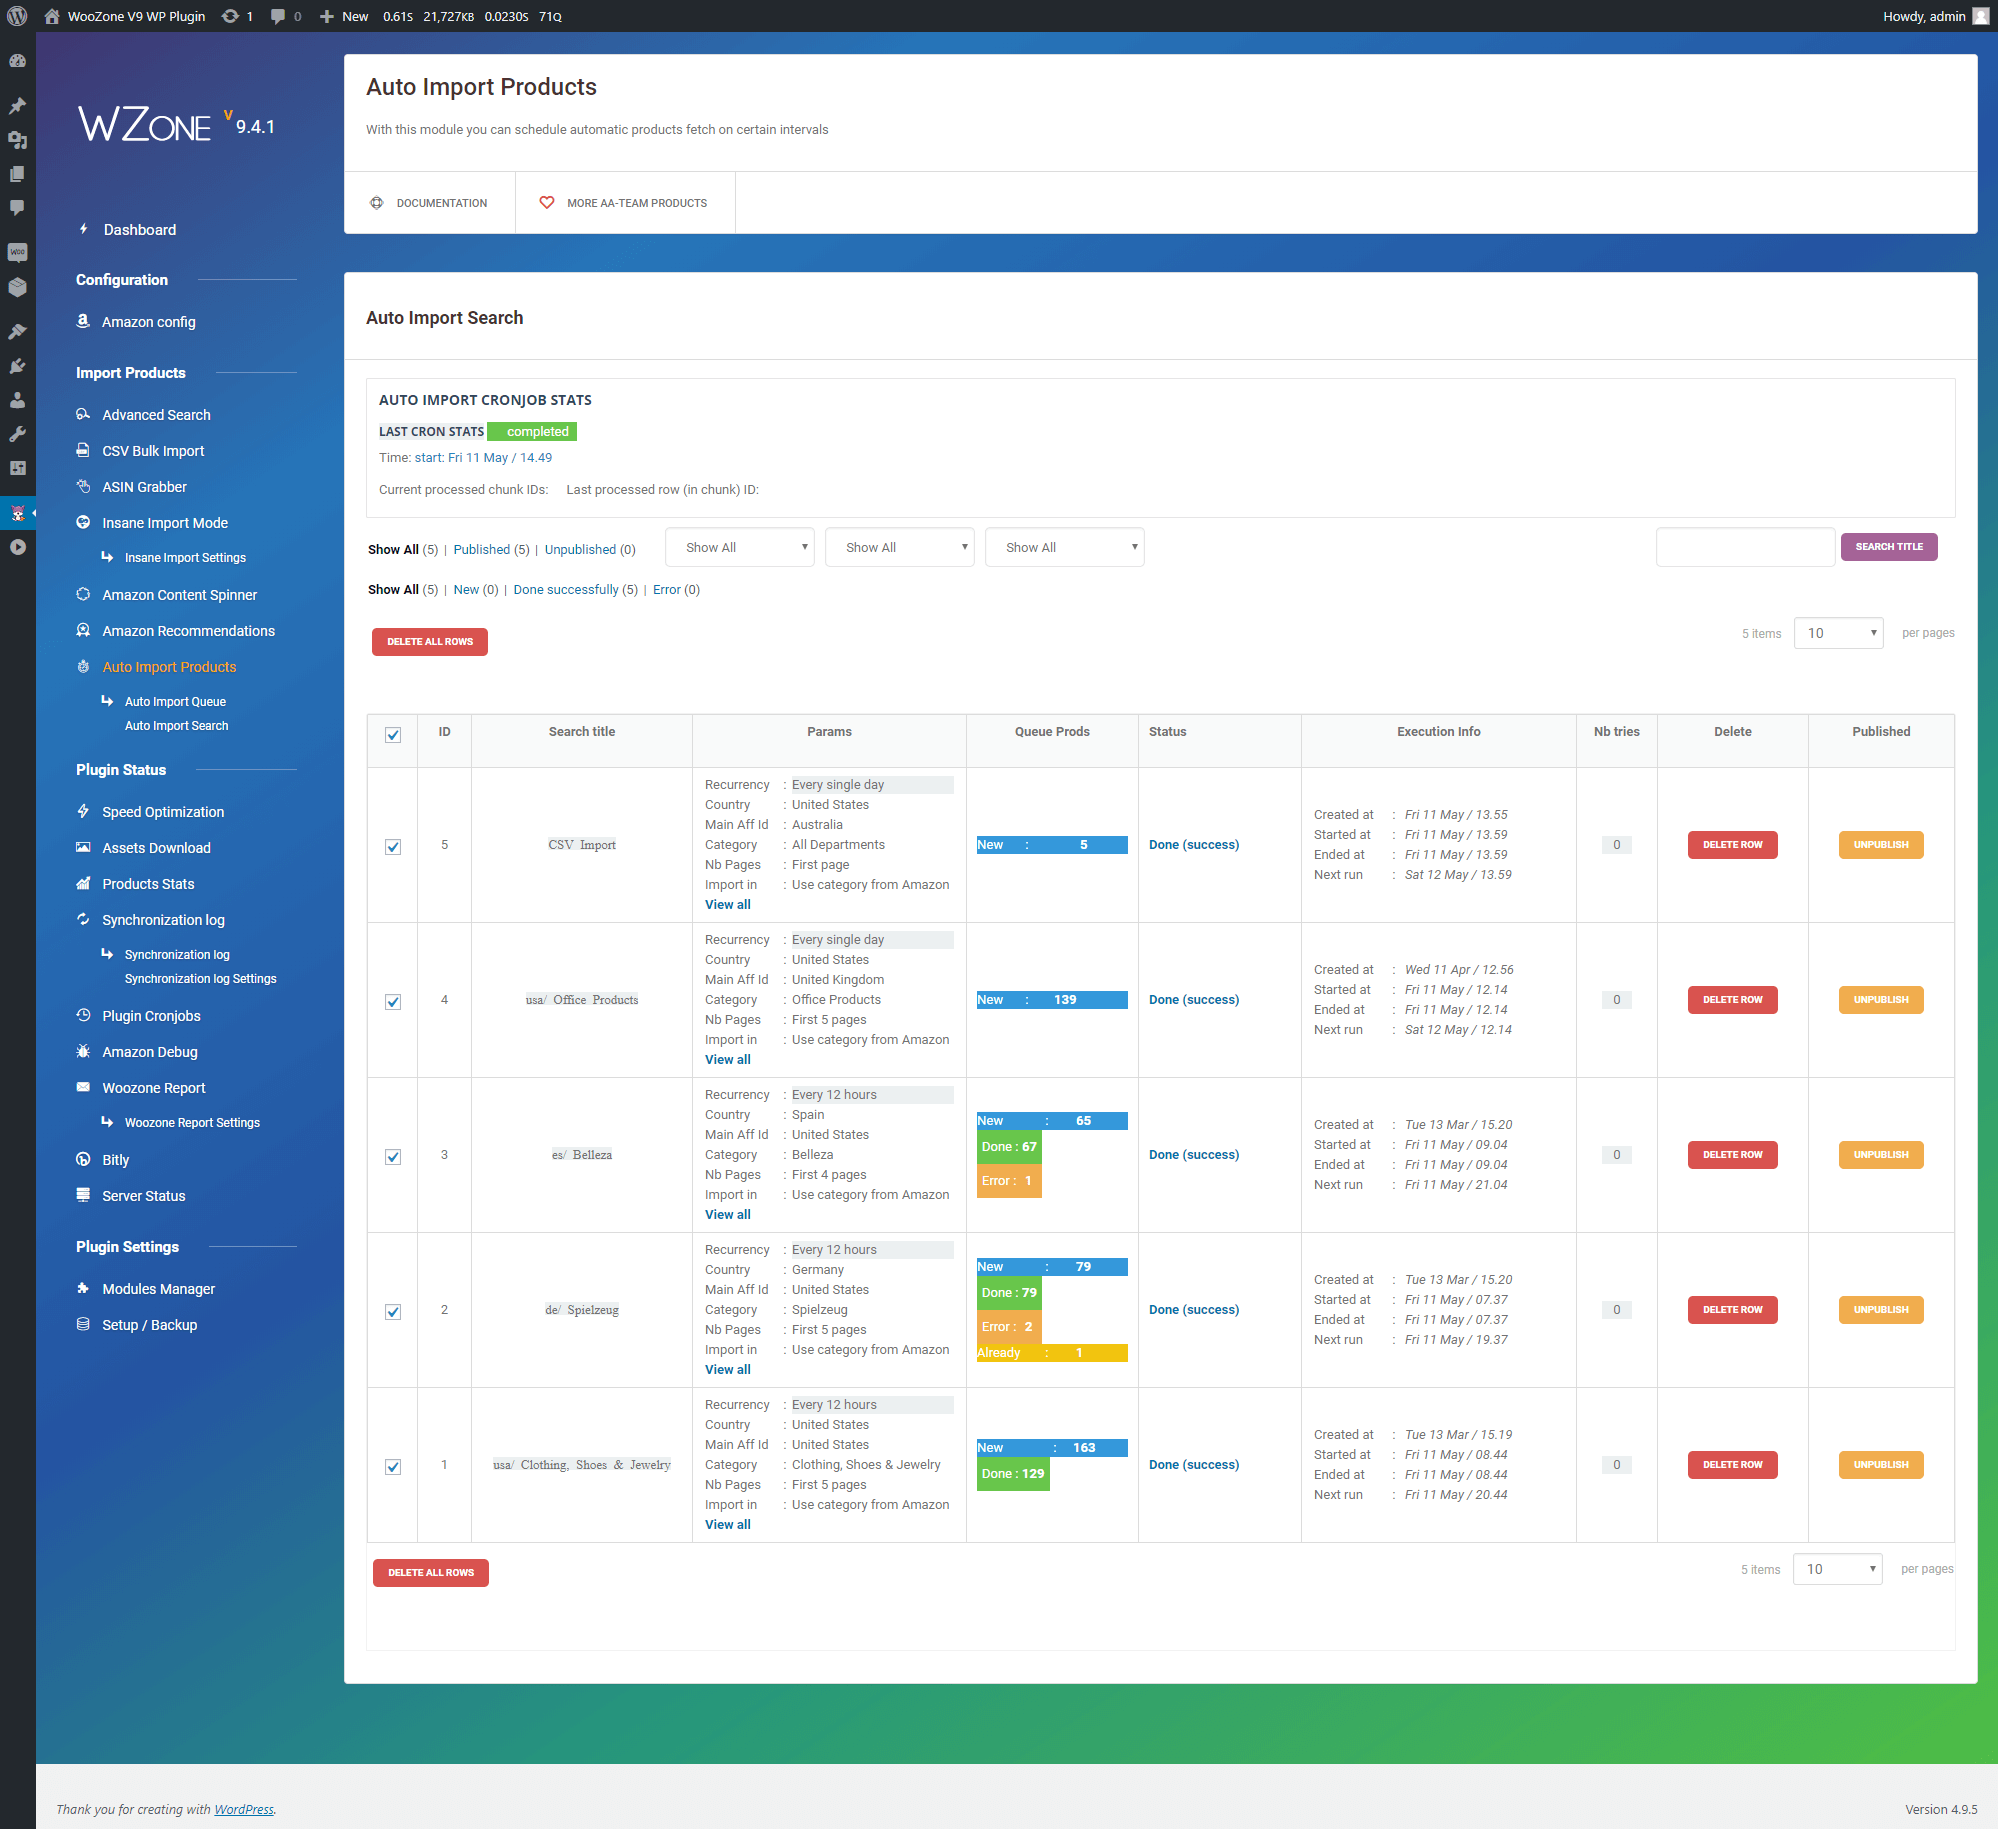Screen dimensions: 1998x1829
Task: Click the Products Stats chart icon
Action: tap(83, 883)
